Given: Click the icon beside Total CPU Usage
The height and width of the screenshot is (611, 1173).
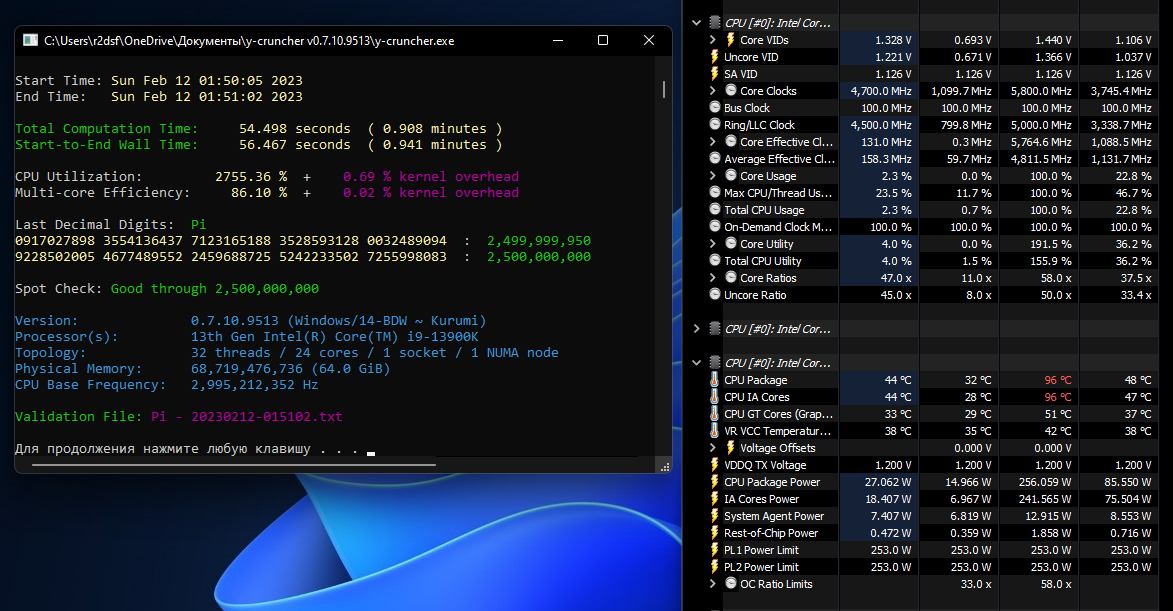Looking at the screenshot, I should pos(715,210).
